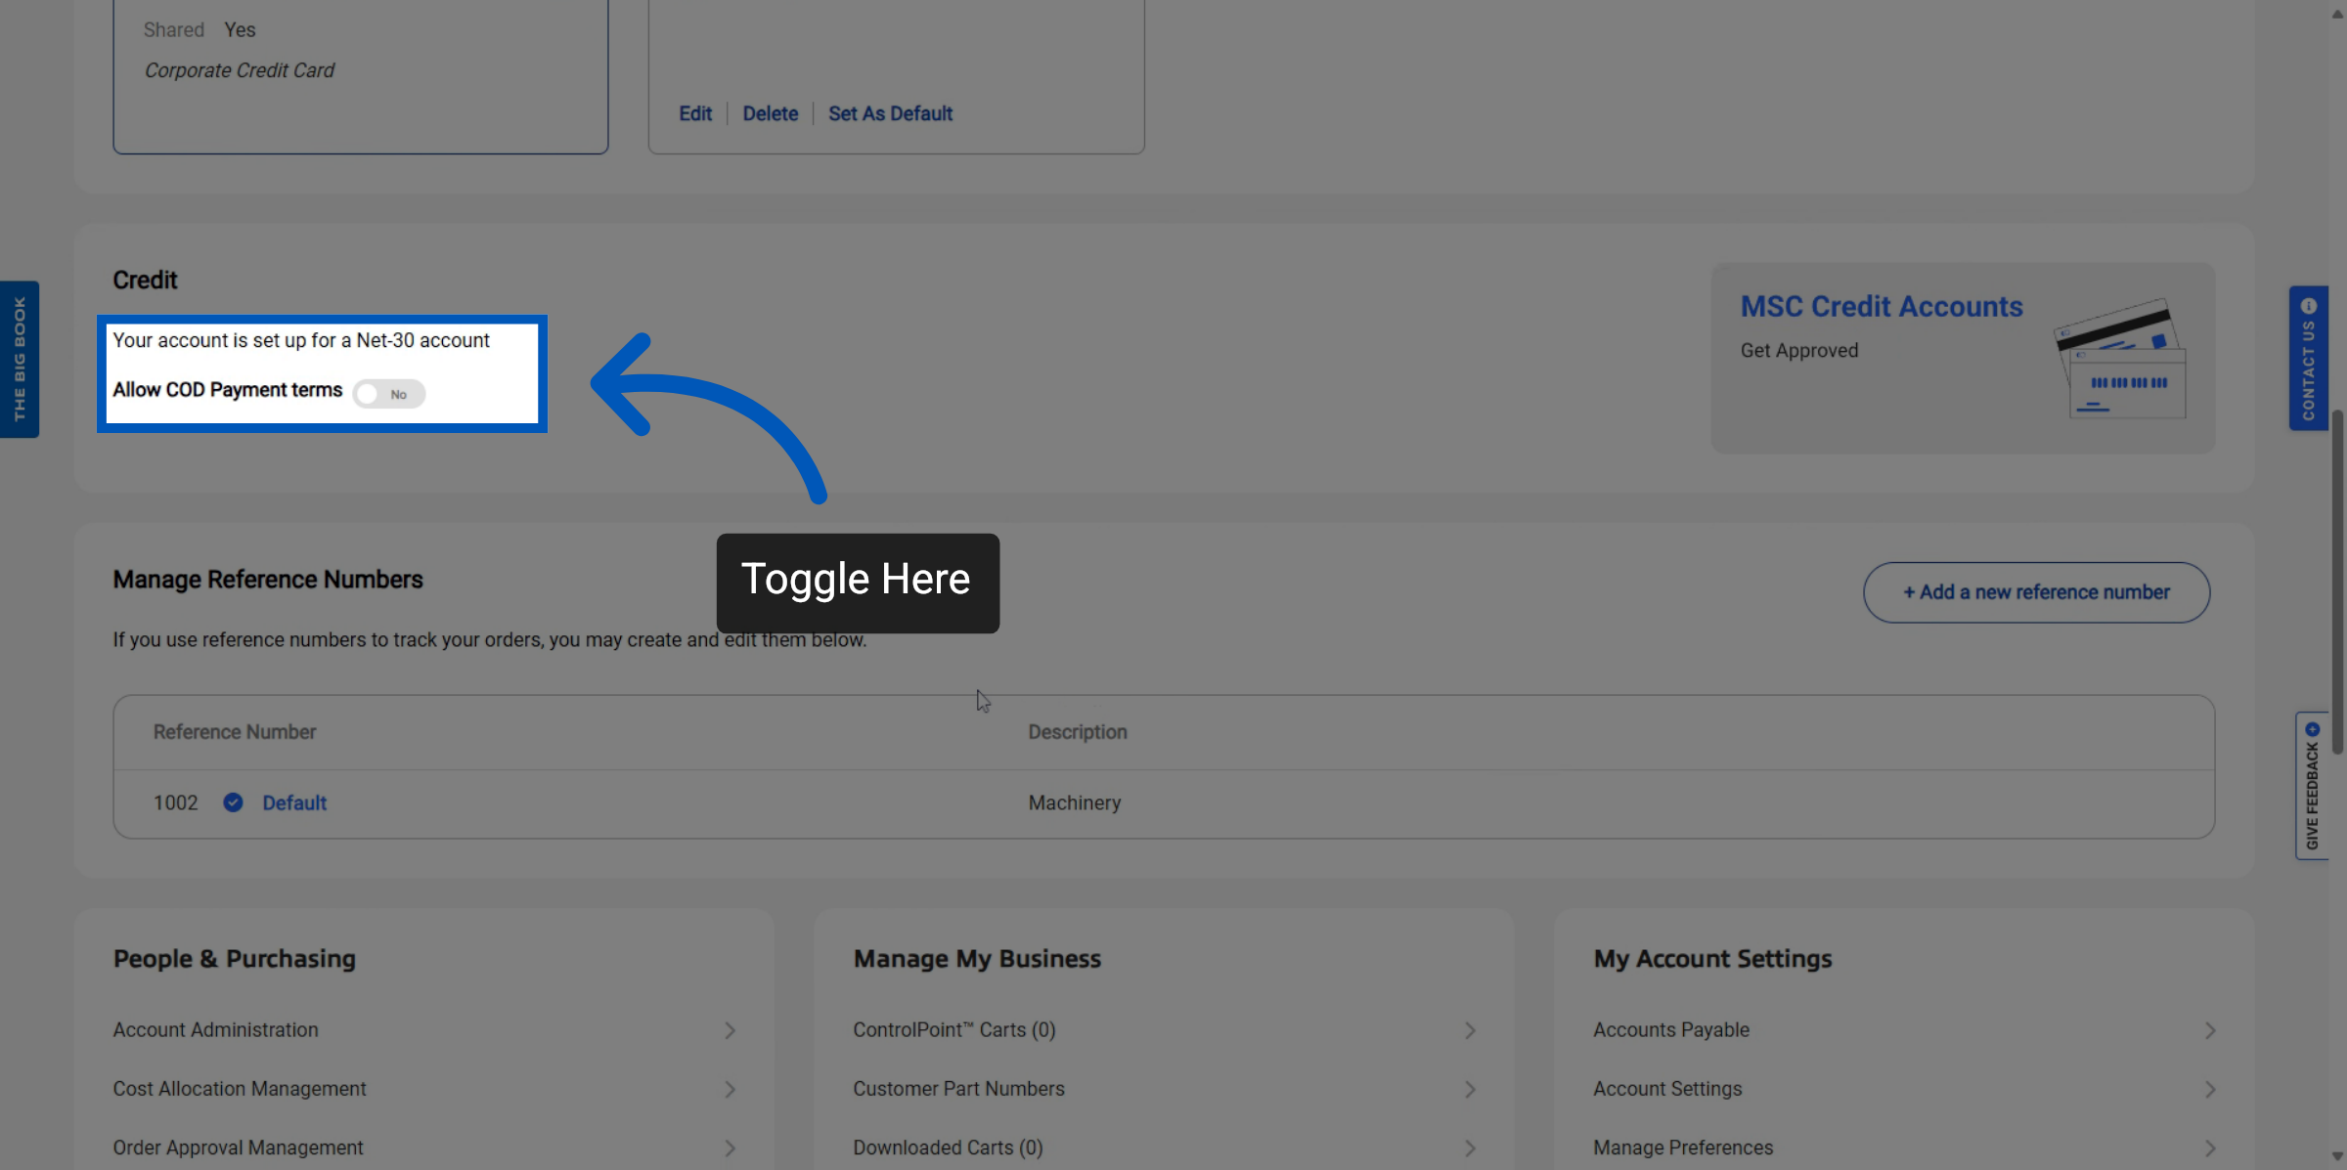Click Edit on the payment card
The height and width of the screenshot is (1170, 2347).
point(695,114)
